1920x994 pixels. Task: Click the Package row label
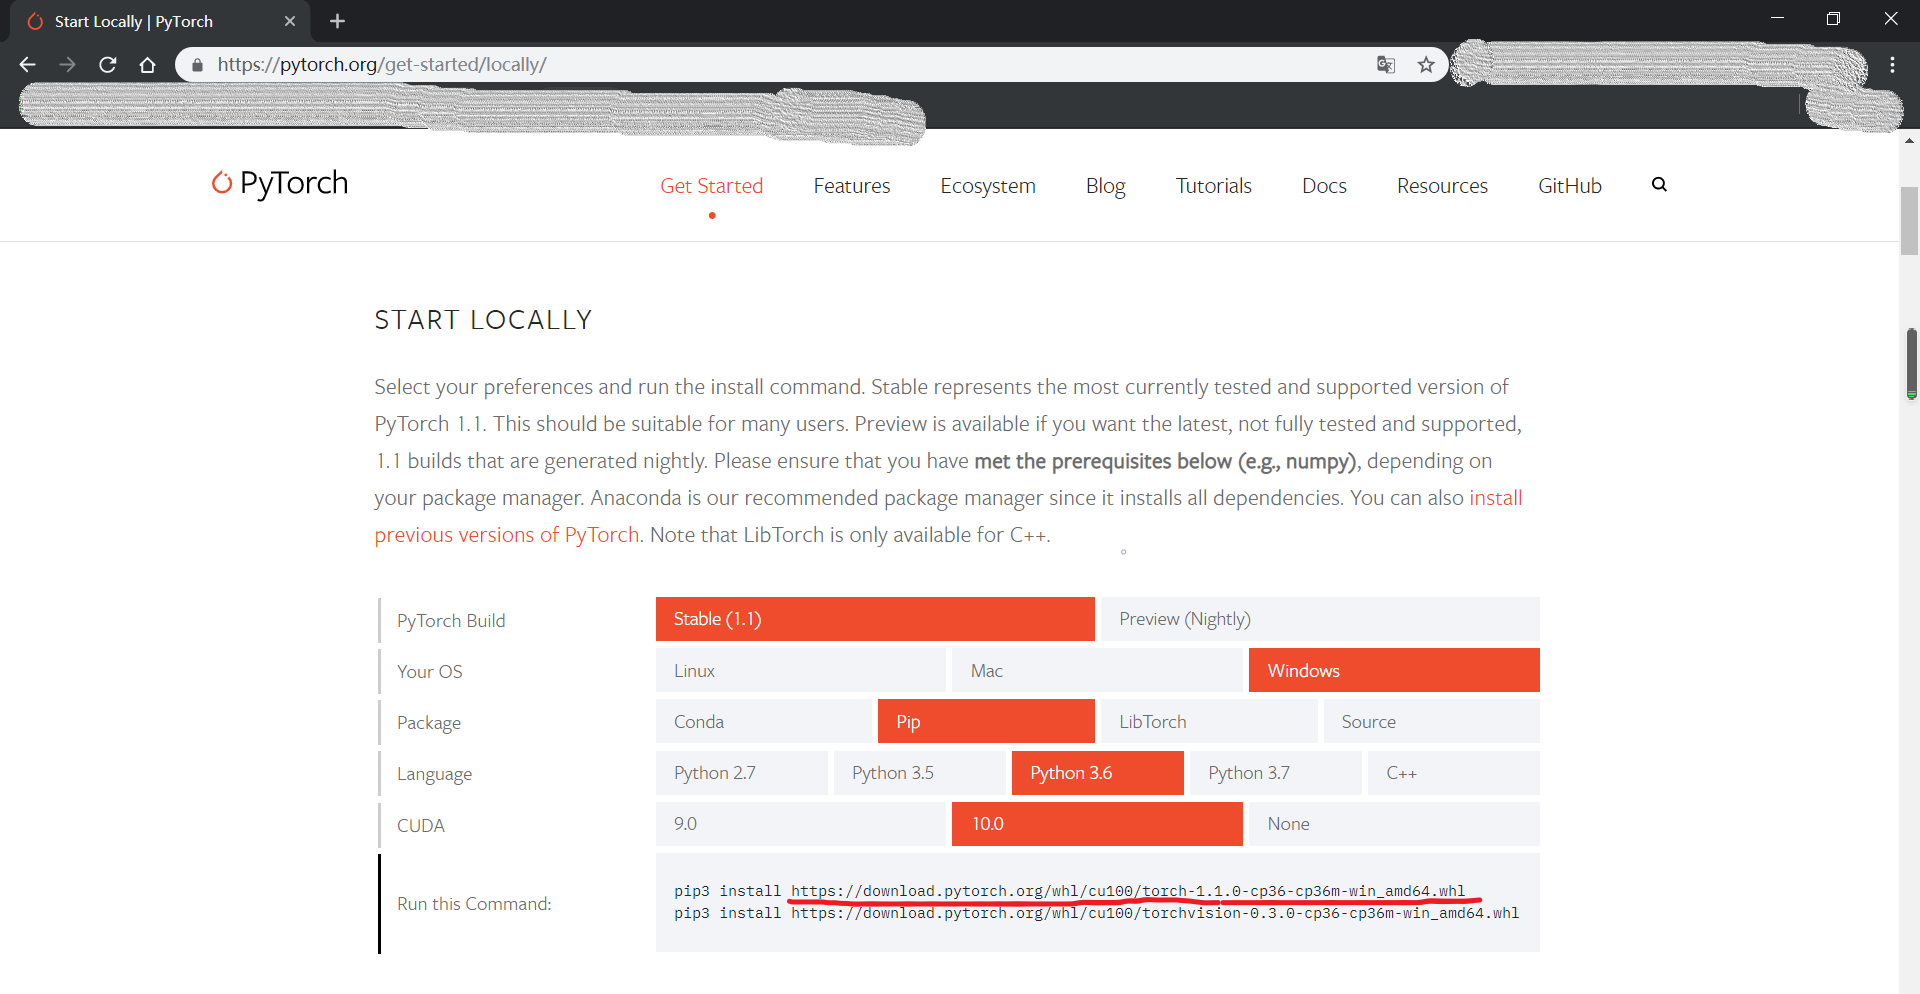click(428, 723)
